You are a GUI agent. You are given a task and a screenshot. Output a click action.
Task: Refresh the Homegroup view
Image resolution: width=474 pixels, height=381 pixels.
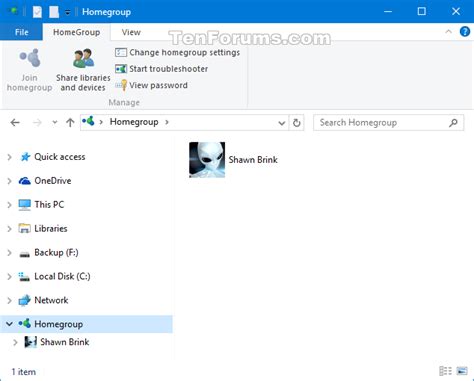(296, 123)
